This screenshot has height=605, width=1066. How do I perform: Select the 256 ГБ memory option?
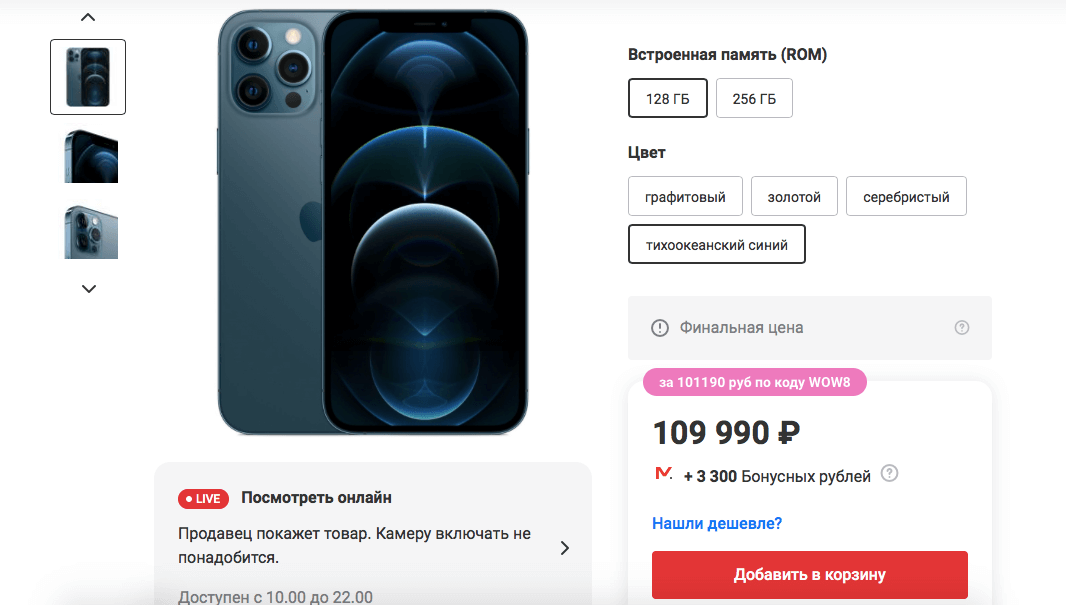754,98
